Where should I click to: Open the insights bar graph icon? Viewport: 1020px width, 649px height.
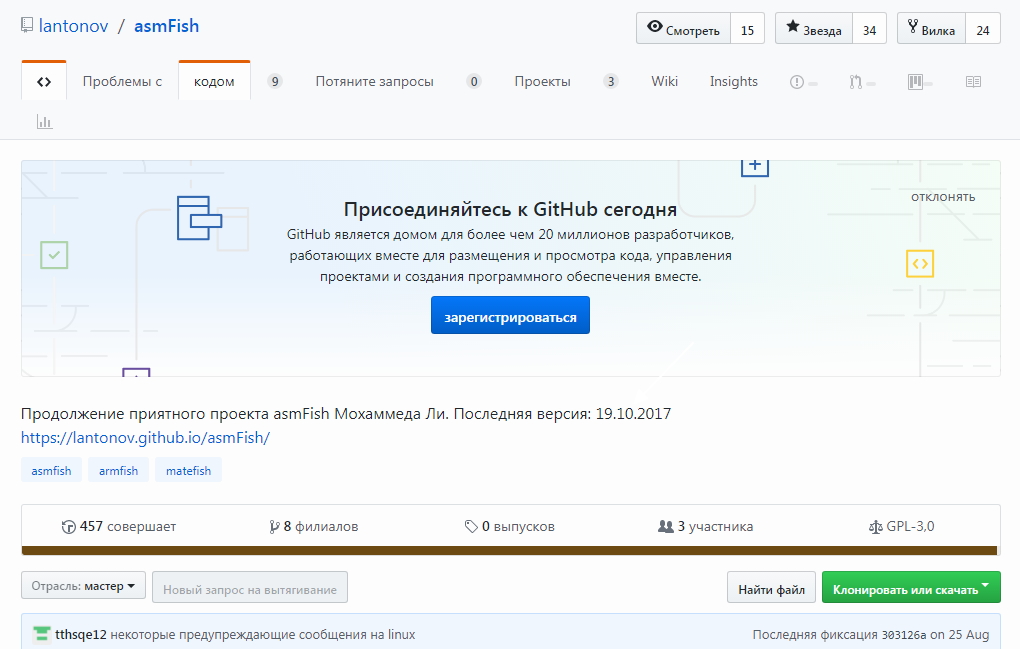[x=44, y=122]
